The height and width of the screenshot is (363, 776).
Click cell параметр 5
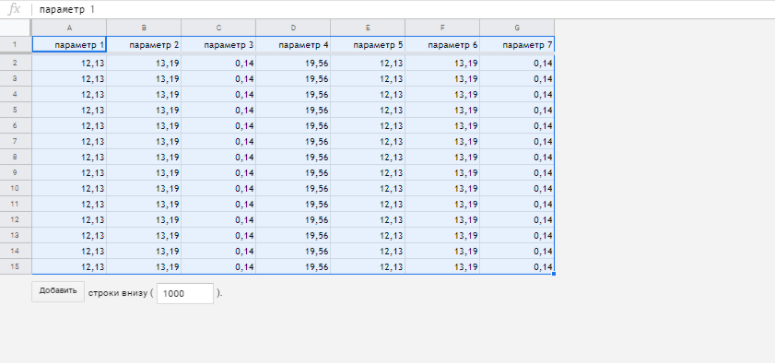[x=368, y=45]
